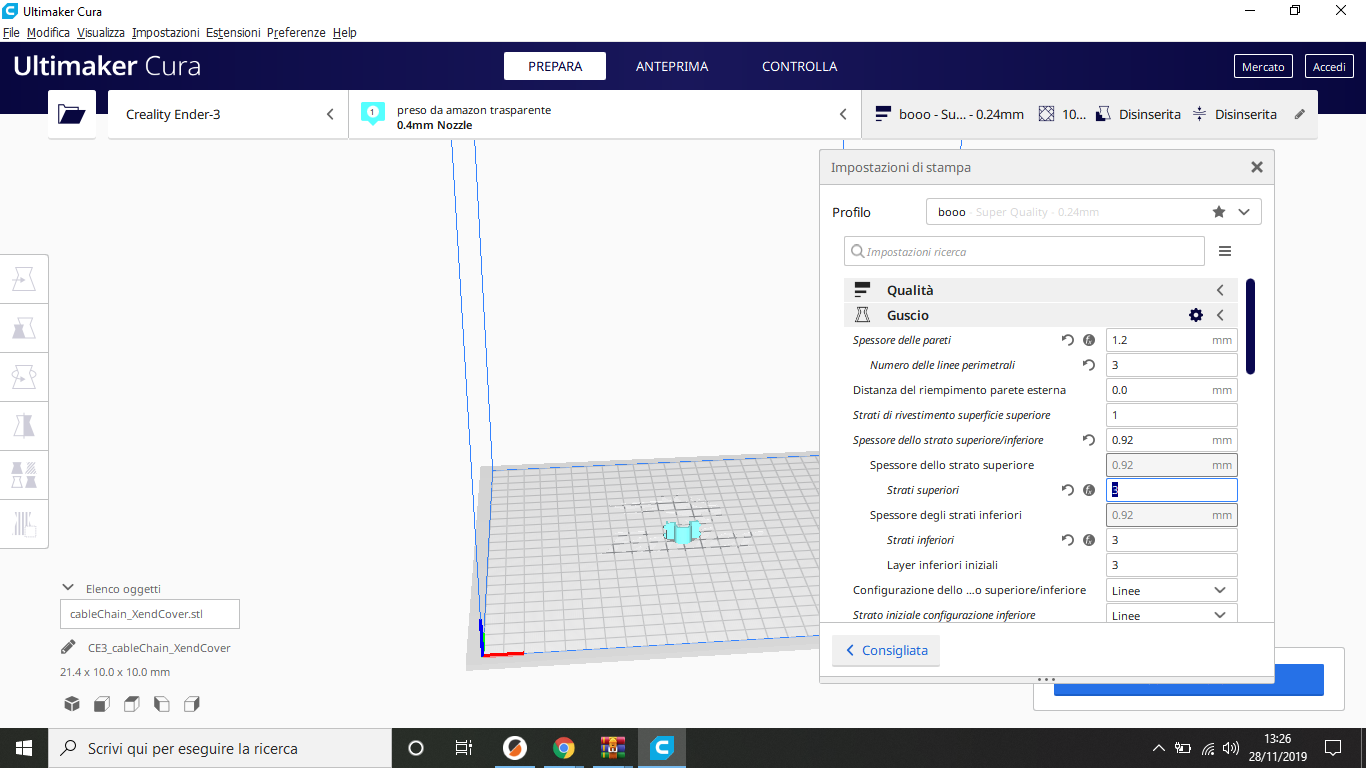Switch to the ANTEPRIMA stage
Image resolution: width=1366 pixels, height=768 pixels.
click(672, 66)
